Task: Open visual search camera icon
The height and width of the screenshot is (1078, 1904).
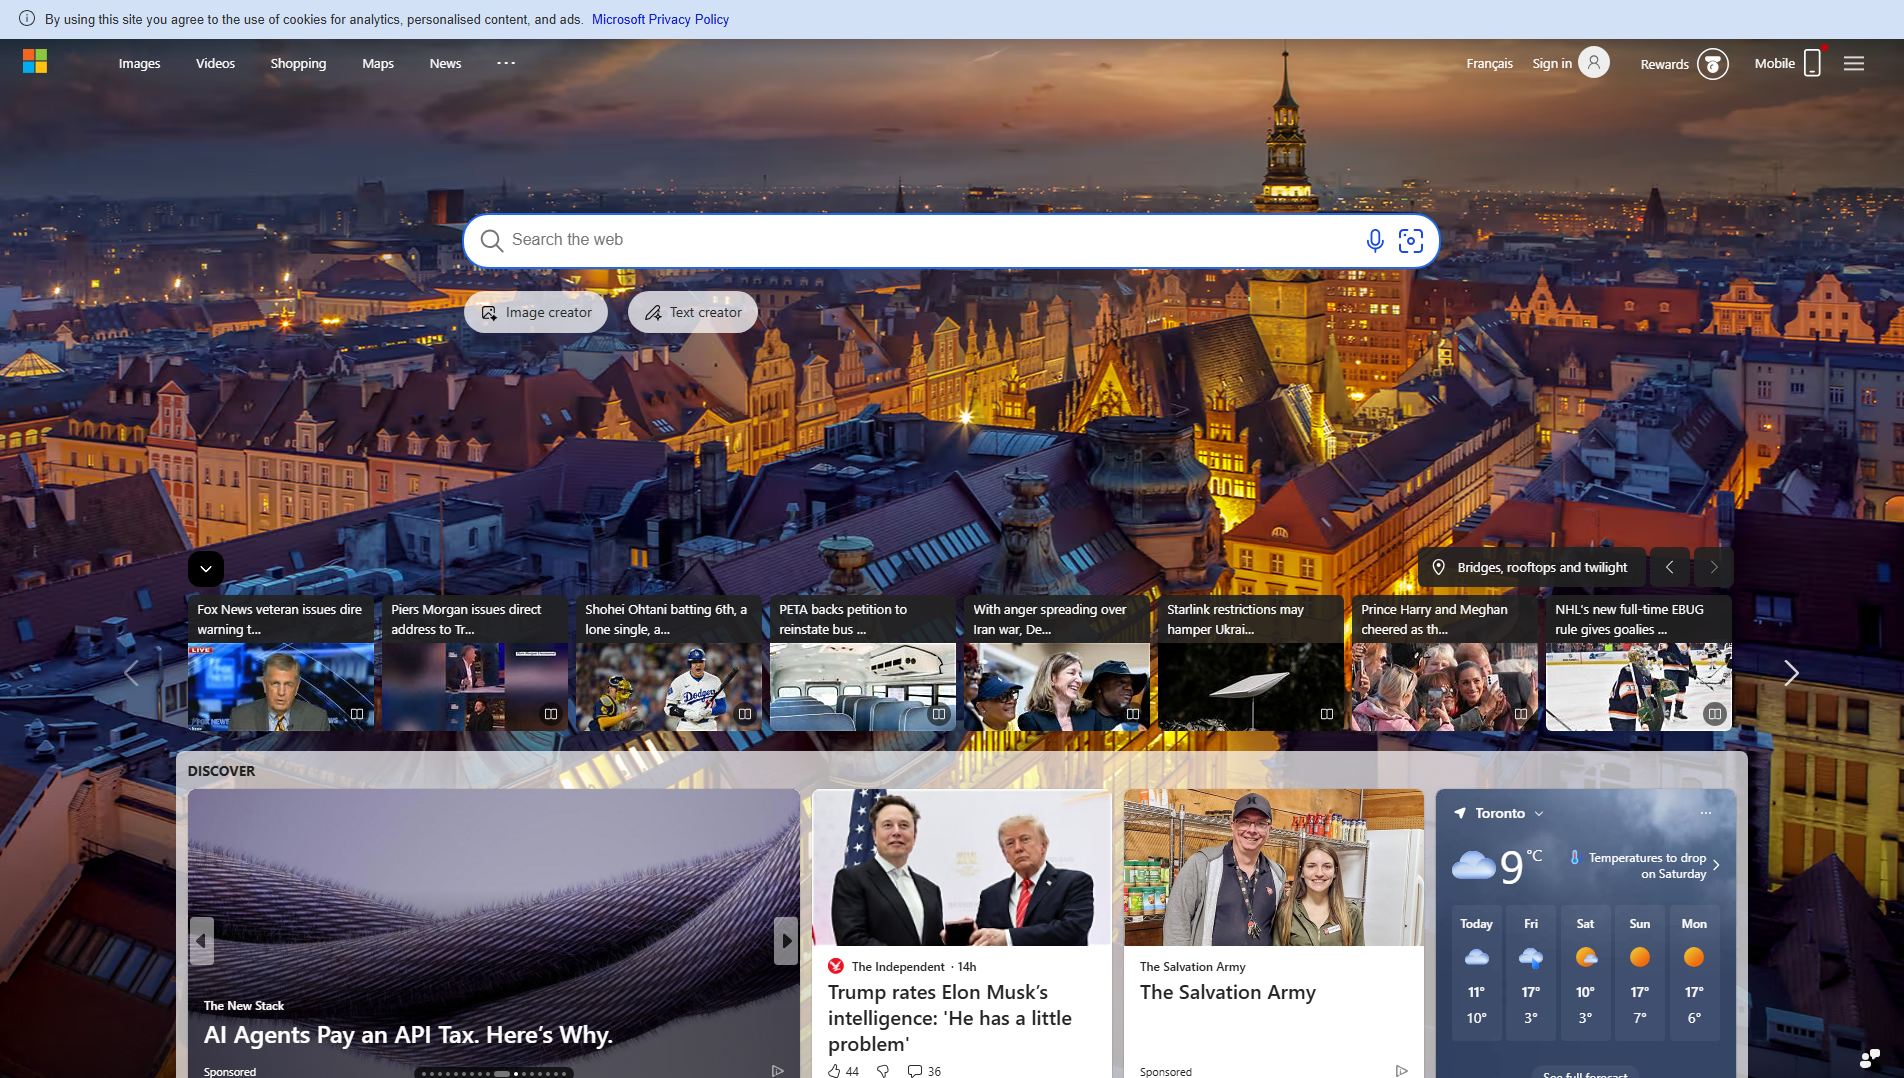Action: (x=1411, y=241)
